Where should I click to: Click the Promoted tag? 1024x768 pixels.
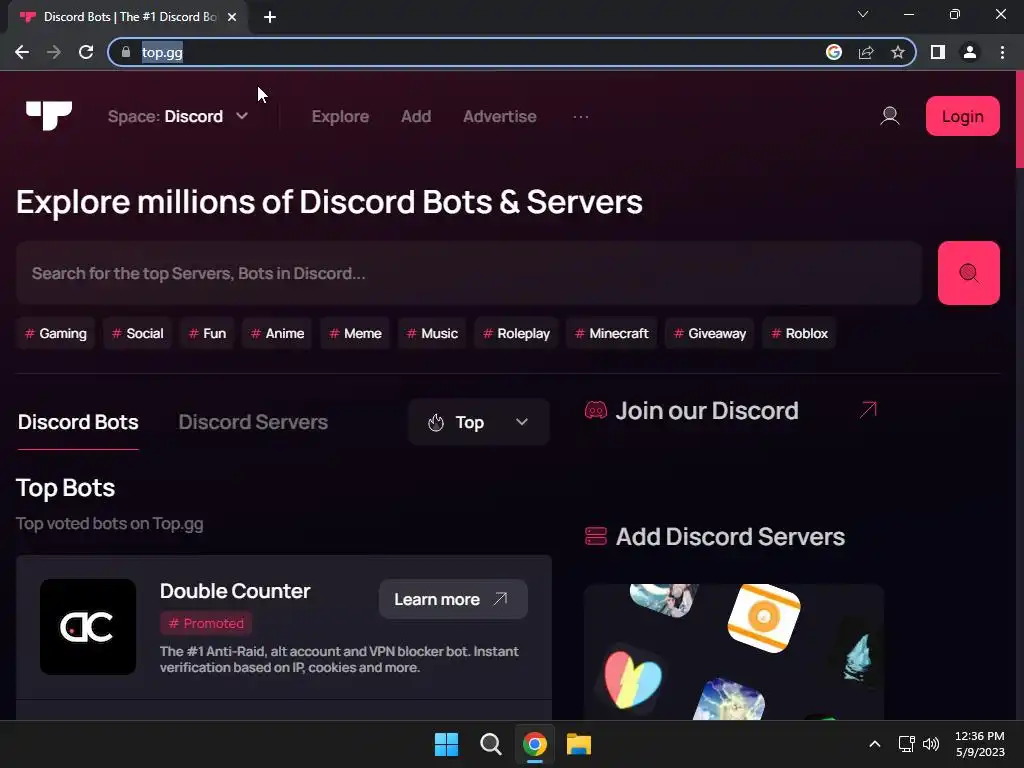(206, 623)
